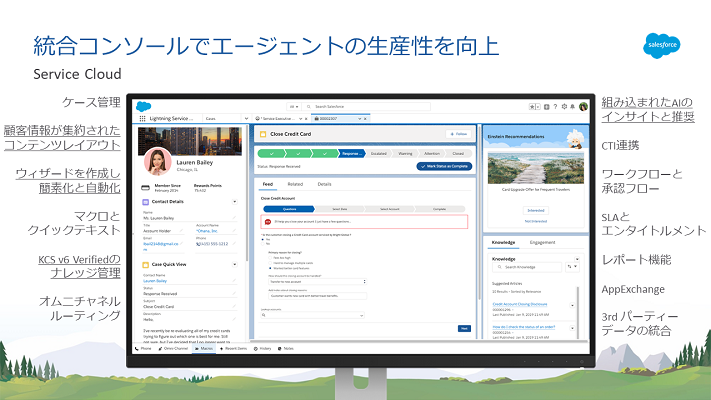The image size is (711, 400).
Task: Collapse the Contact Details section arrow
Action: pyautogui.click(x=234, y=202)
